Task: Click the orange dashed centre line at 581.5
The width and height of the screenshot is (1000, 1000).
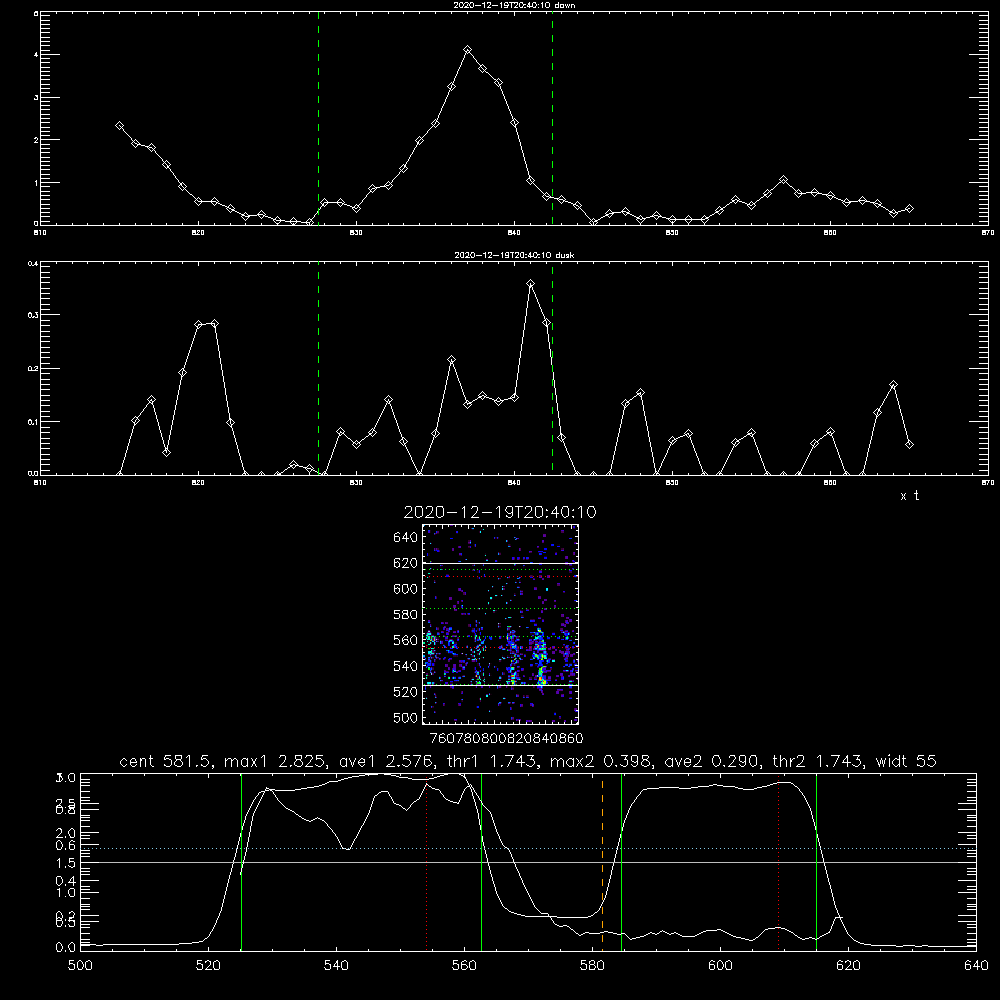Action: (602, 862)
